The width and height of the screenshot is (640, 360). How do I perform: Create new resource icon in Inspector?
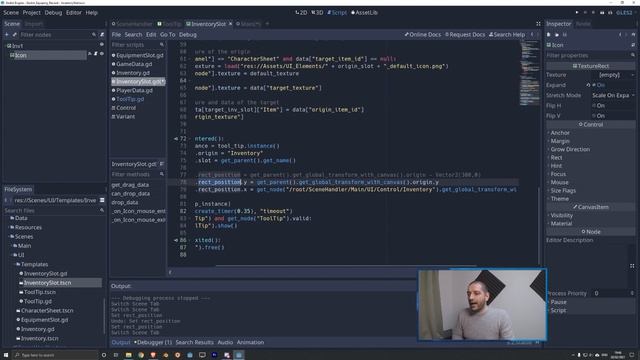[x=549, y=35]
